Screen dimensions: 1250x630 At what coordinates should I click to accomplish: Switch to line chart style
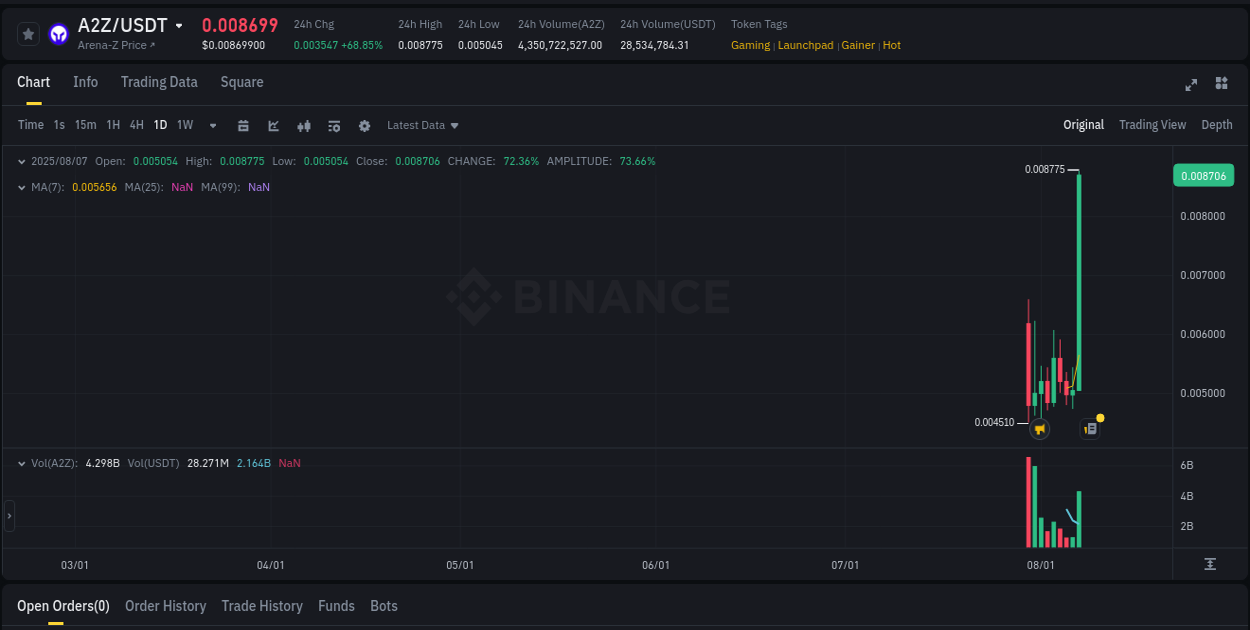click(x=273, y=125)
